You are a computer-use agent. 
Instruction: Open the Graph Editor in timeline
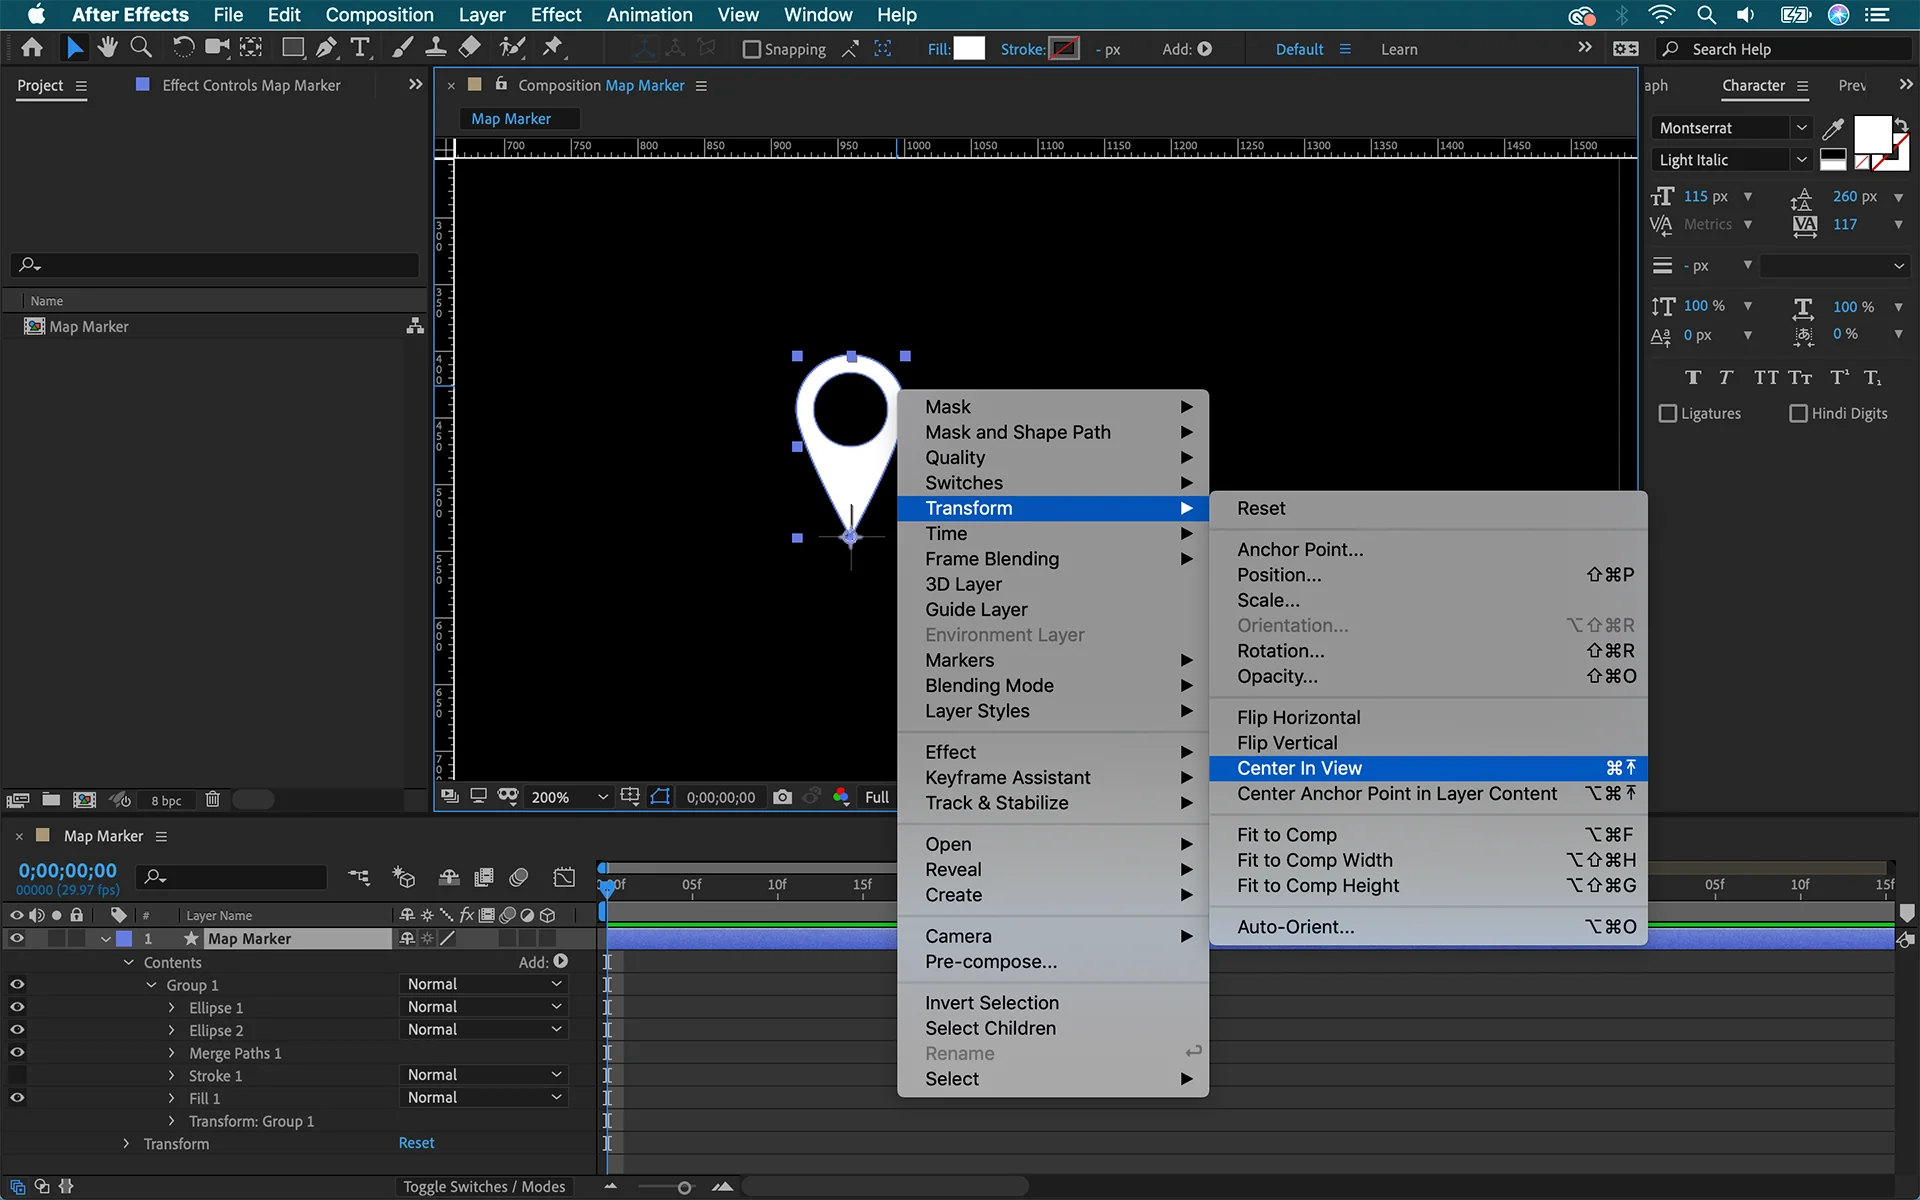(x=564, y=878)
